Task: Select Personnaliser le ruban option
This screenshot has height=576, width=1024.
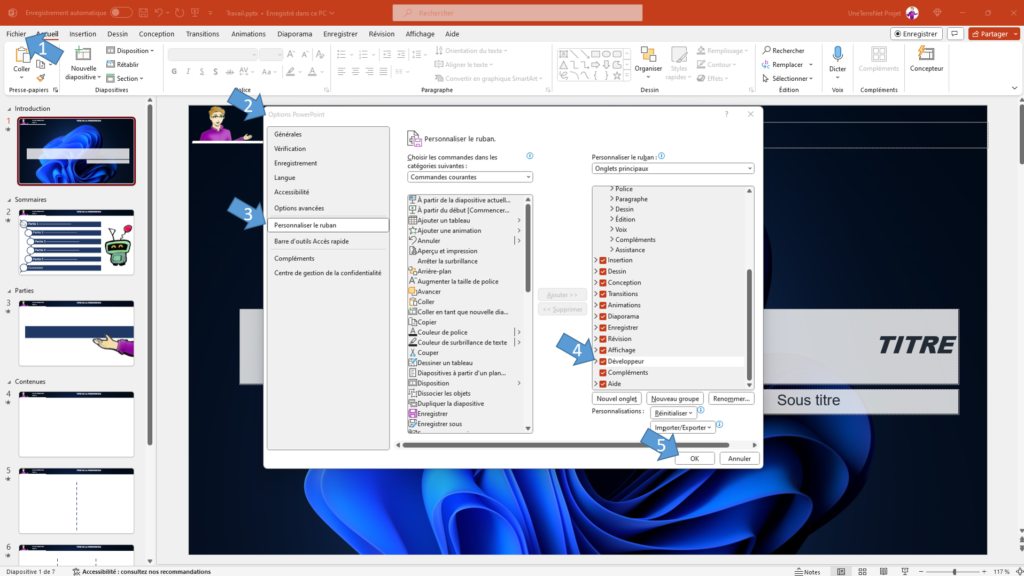Action: click(328, 225)
